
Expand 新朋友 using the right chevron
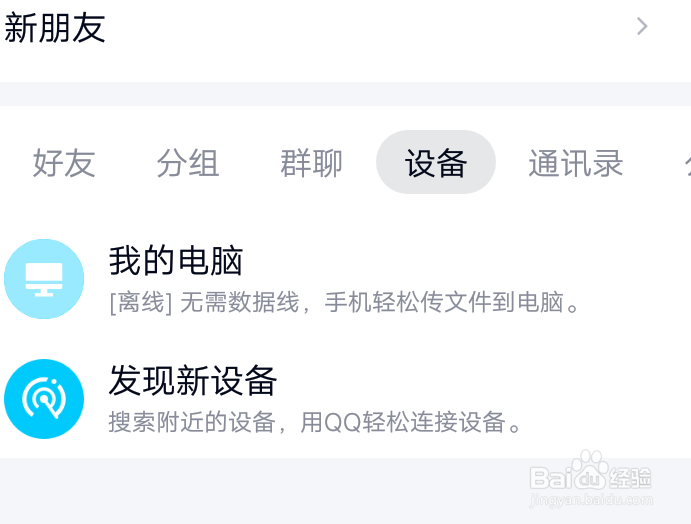click(x=643, y=27)
